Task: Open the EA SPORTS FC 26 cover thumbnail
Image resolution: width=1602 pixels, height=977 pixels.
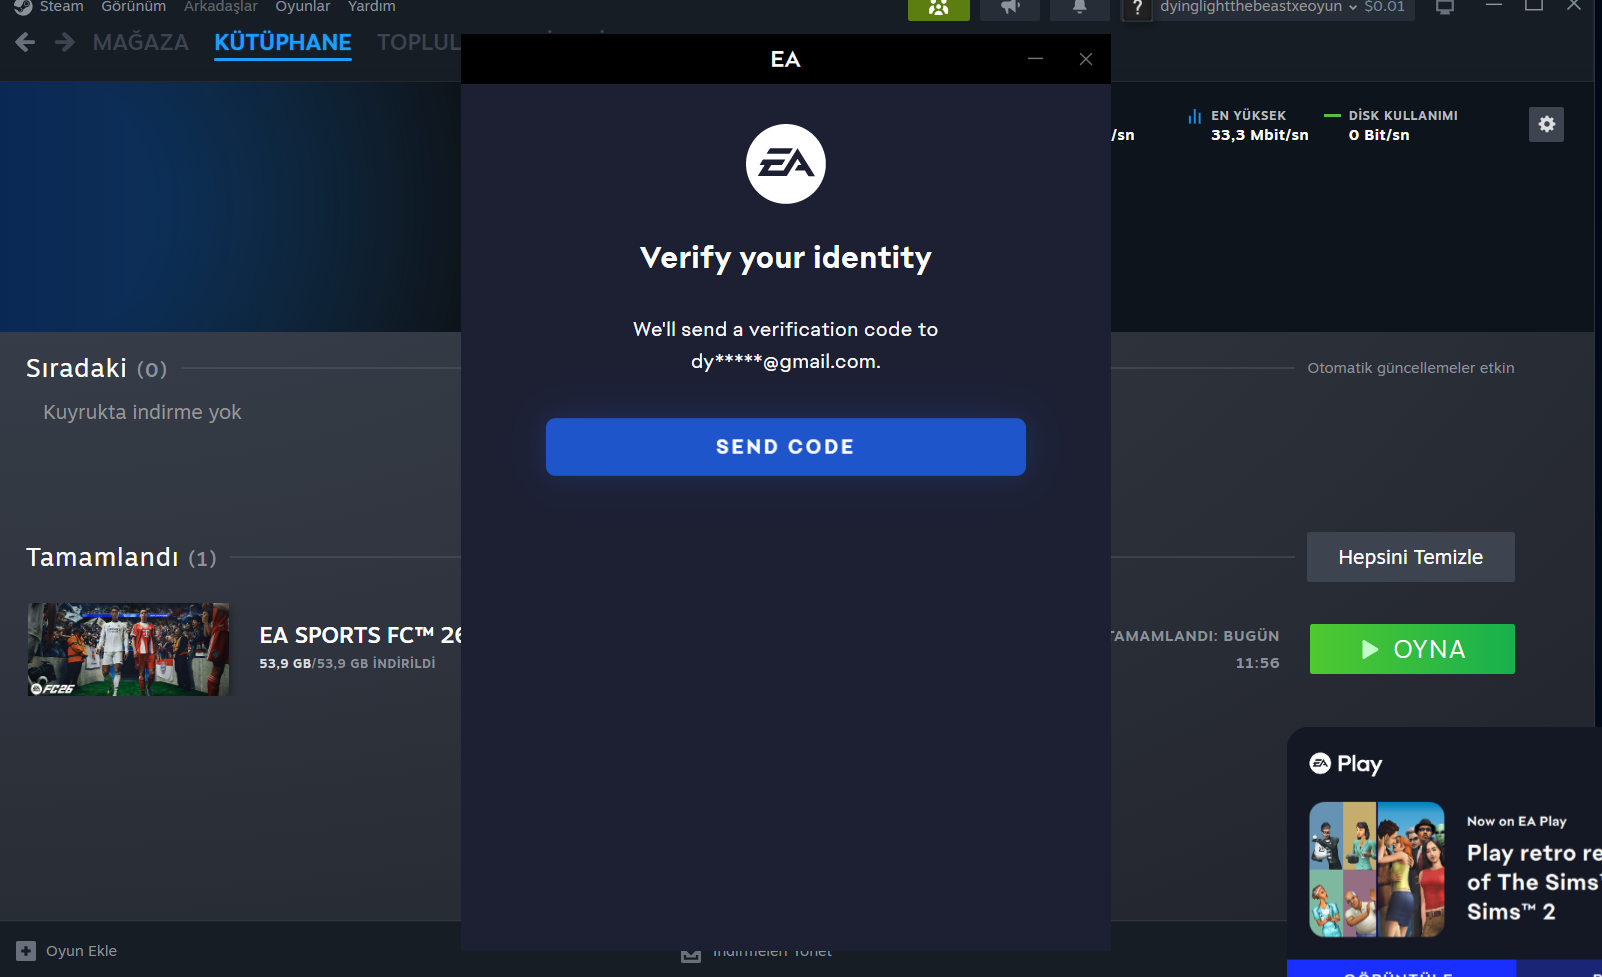Action: 129,649
